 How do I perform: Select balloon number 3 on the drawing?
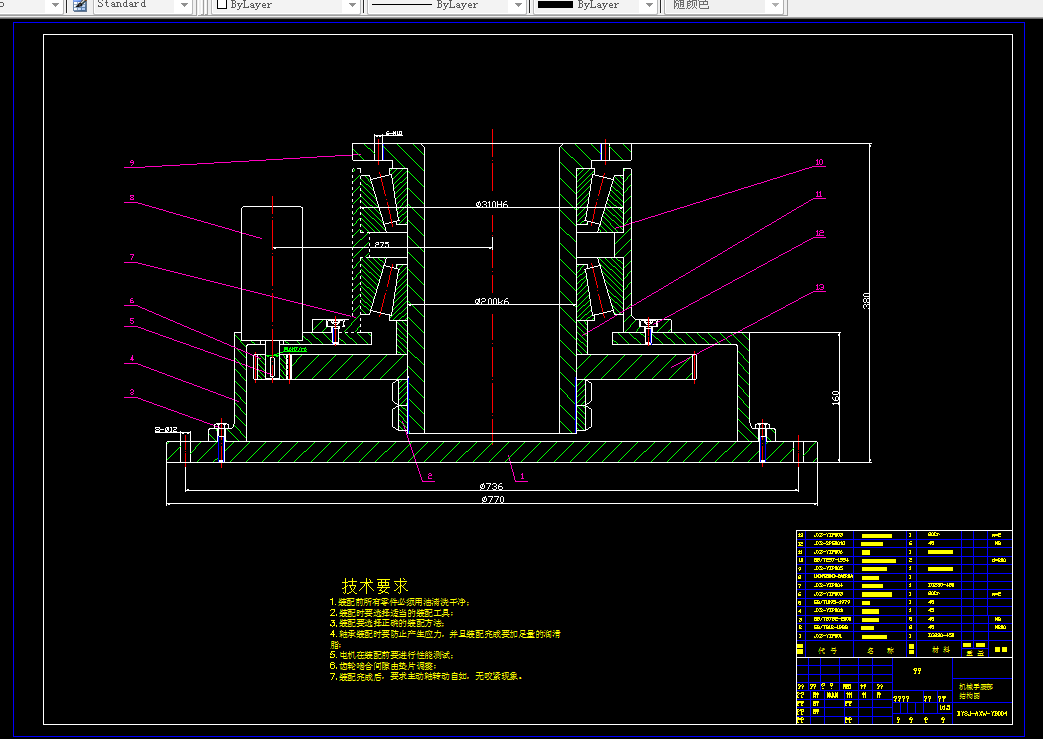(x=132, y=392)
